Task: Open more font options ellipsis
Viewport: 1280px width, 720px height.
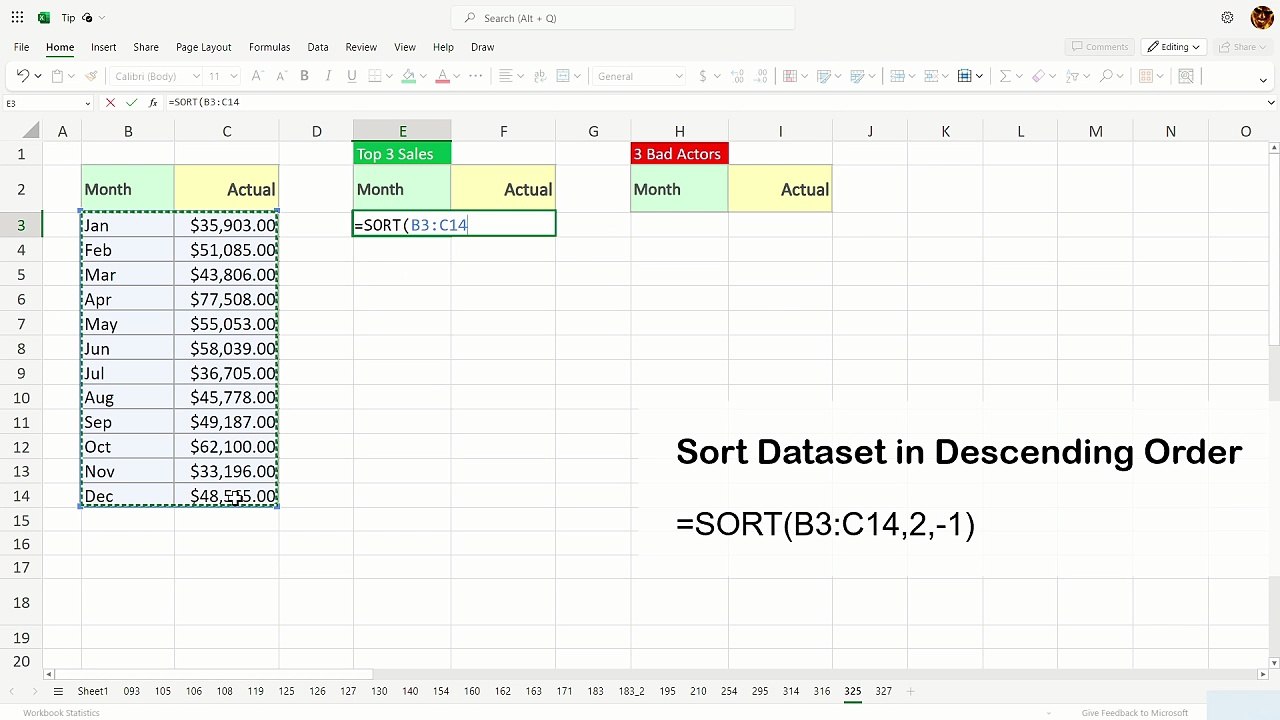Action: 474,76
